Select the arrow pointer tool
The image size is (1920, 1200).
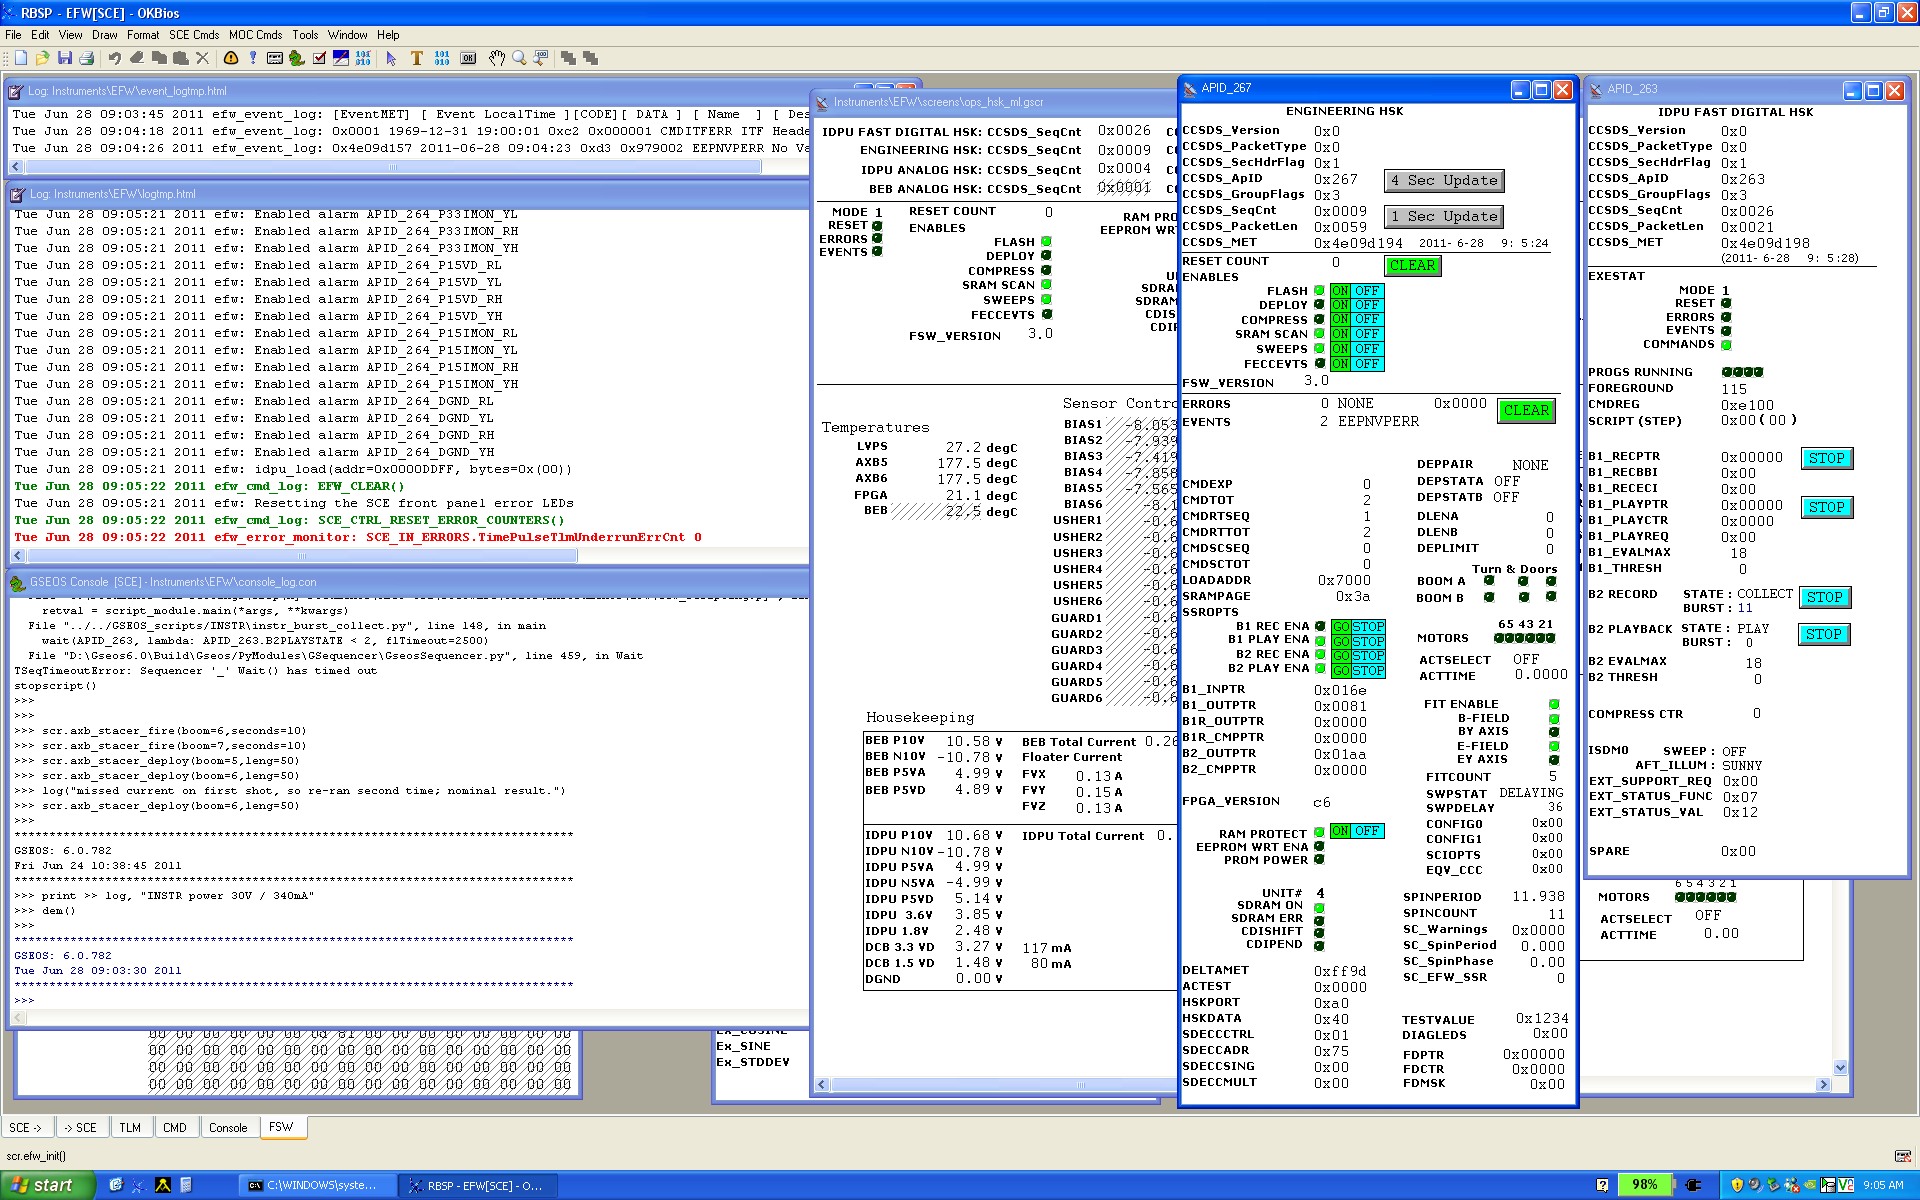(x=391, y=58)
